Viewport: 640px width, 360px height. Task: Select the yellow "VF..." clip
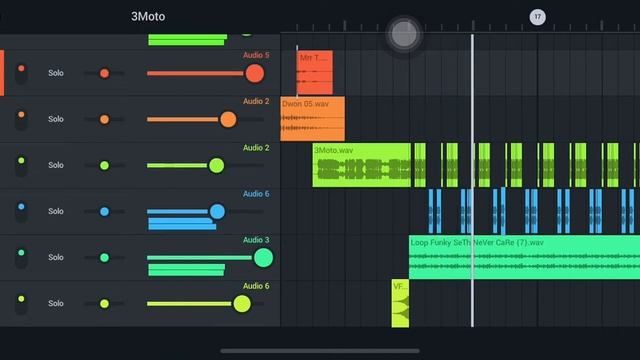pos(400,303)
